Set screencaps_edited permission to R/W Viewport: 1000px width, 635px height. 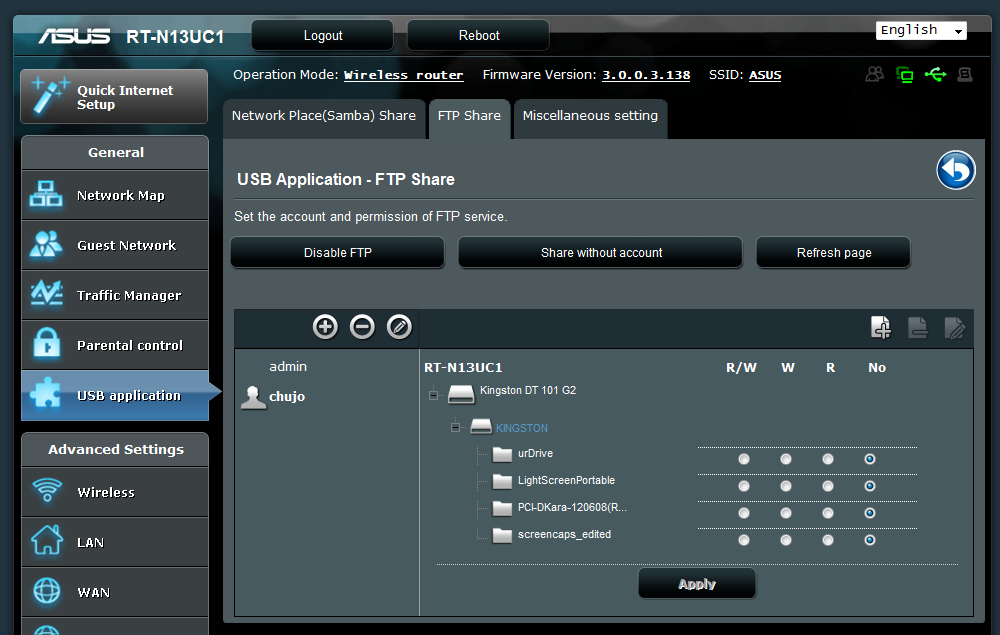click(744, 540)
